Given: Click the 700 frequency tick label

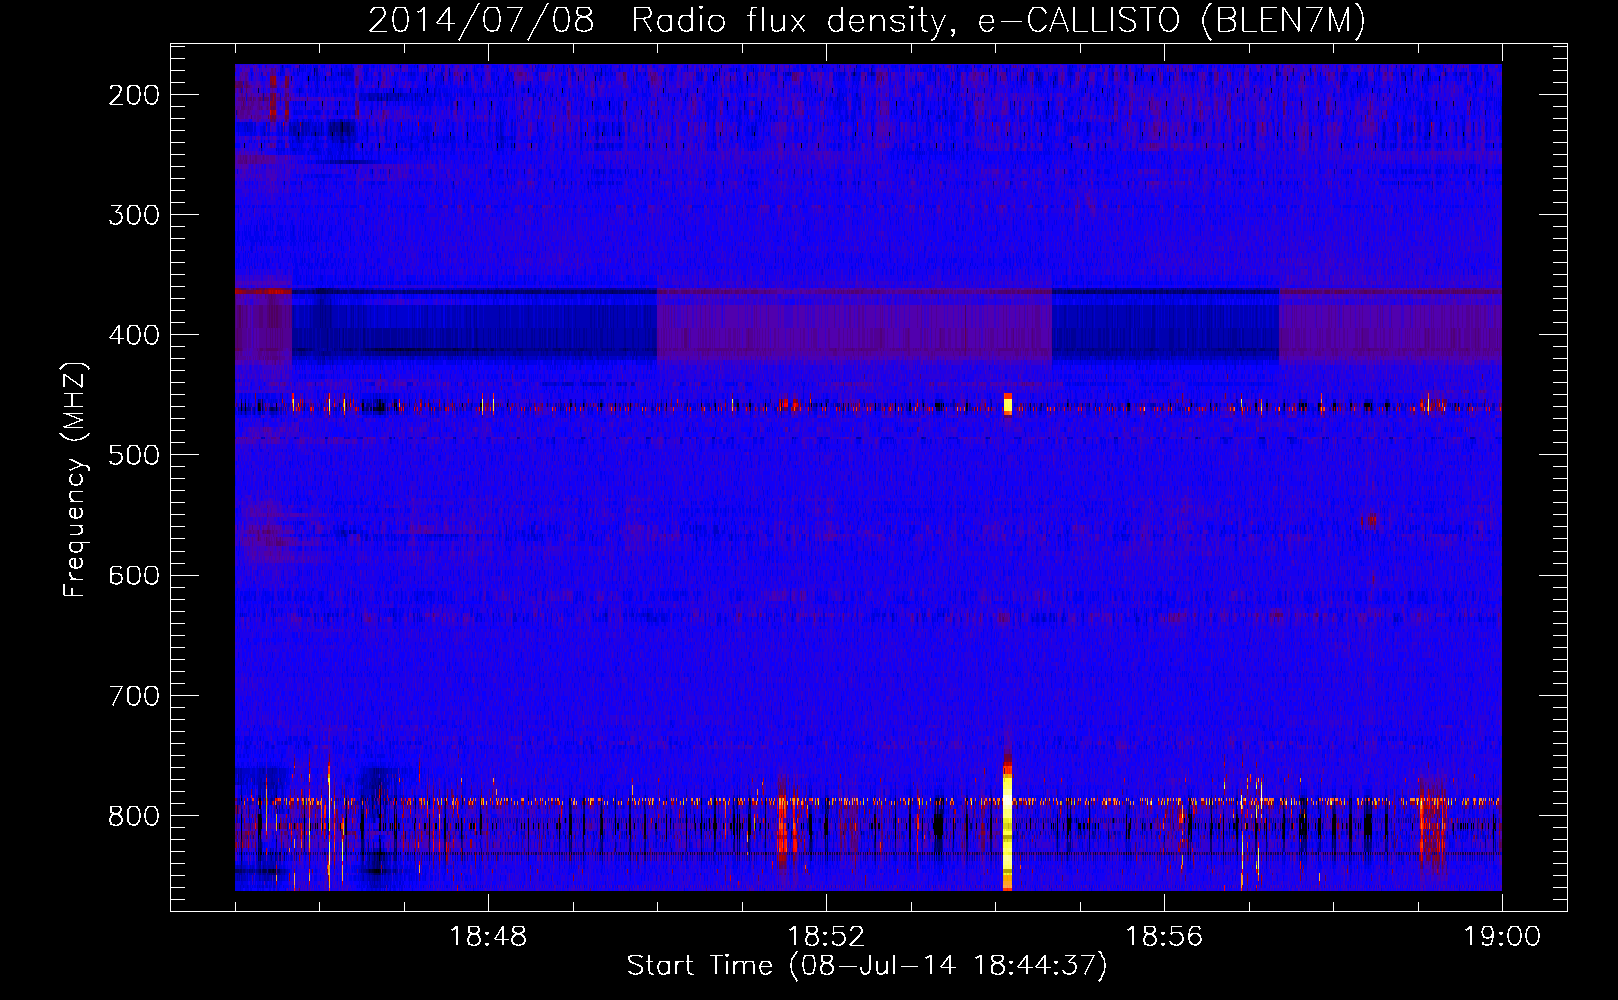Looking at the screenshot, I should tap(133, 695).
